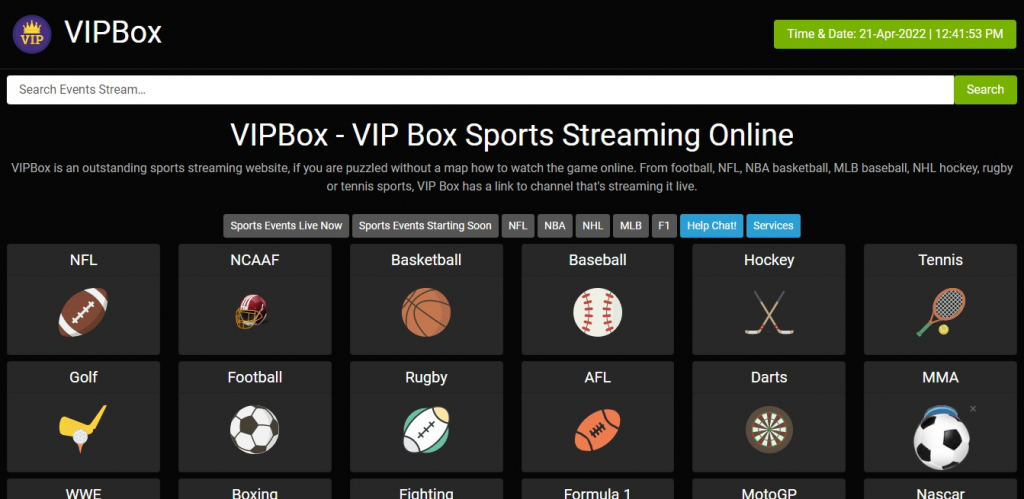The image size is (1024, 499).
Task: Click the Basketball card heading
Action: (x=426, y=260)
